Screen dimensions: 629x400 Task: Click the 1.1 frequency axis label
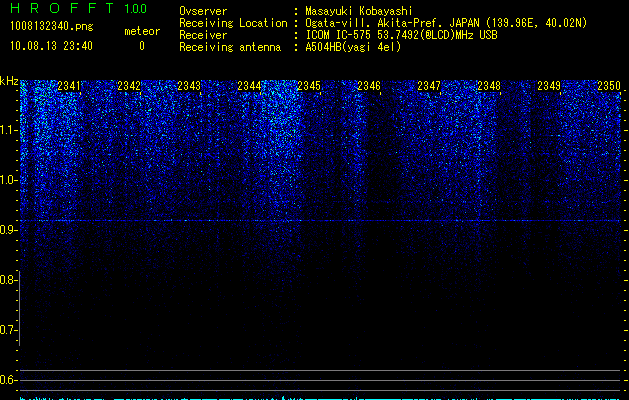[x=8, y=130]
